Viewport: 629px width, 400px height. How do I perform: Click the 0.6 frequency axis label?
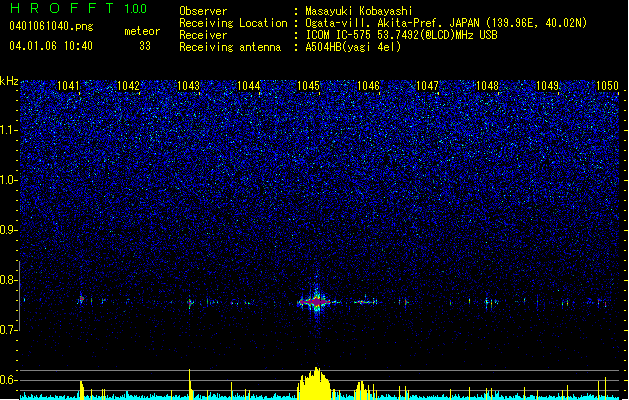pyautogui.click(x=9, y=380)
